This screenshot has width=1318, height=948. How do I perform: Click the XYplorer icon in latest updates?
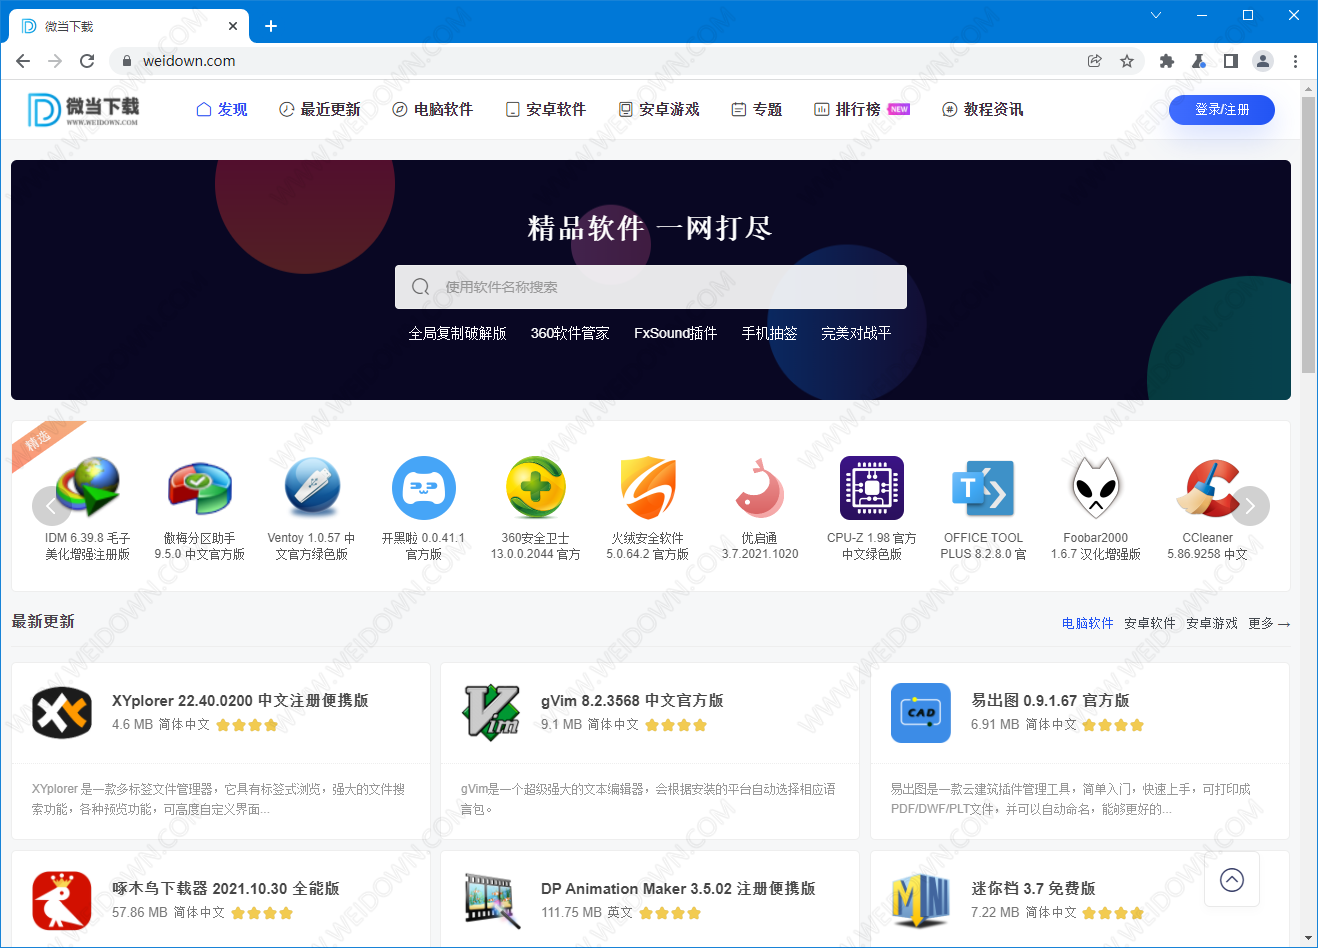[x=62, y=713]
